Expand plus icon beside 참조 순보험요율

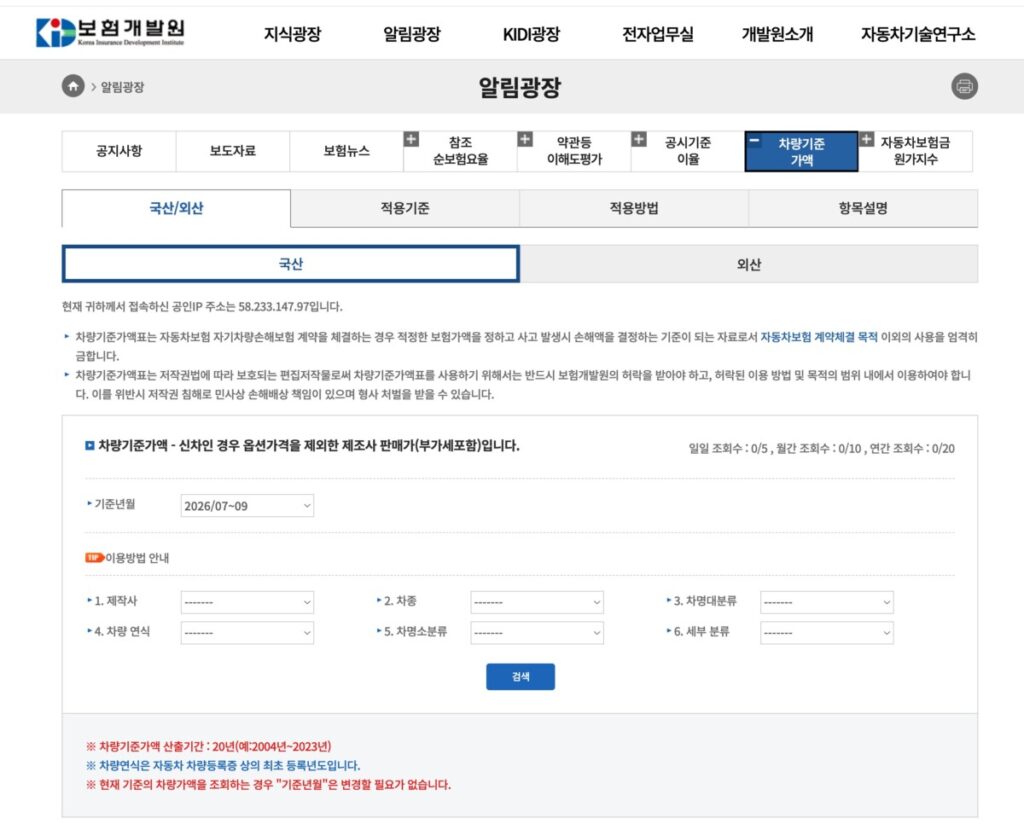pyautogui.click(x=411, y=139)
